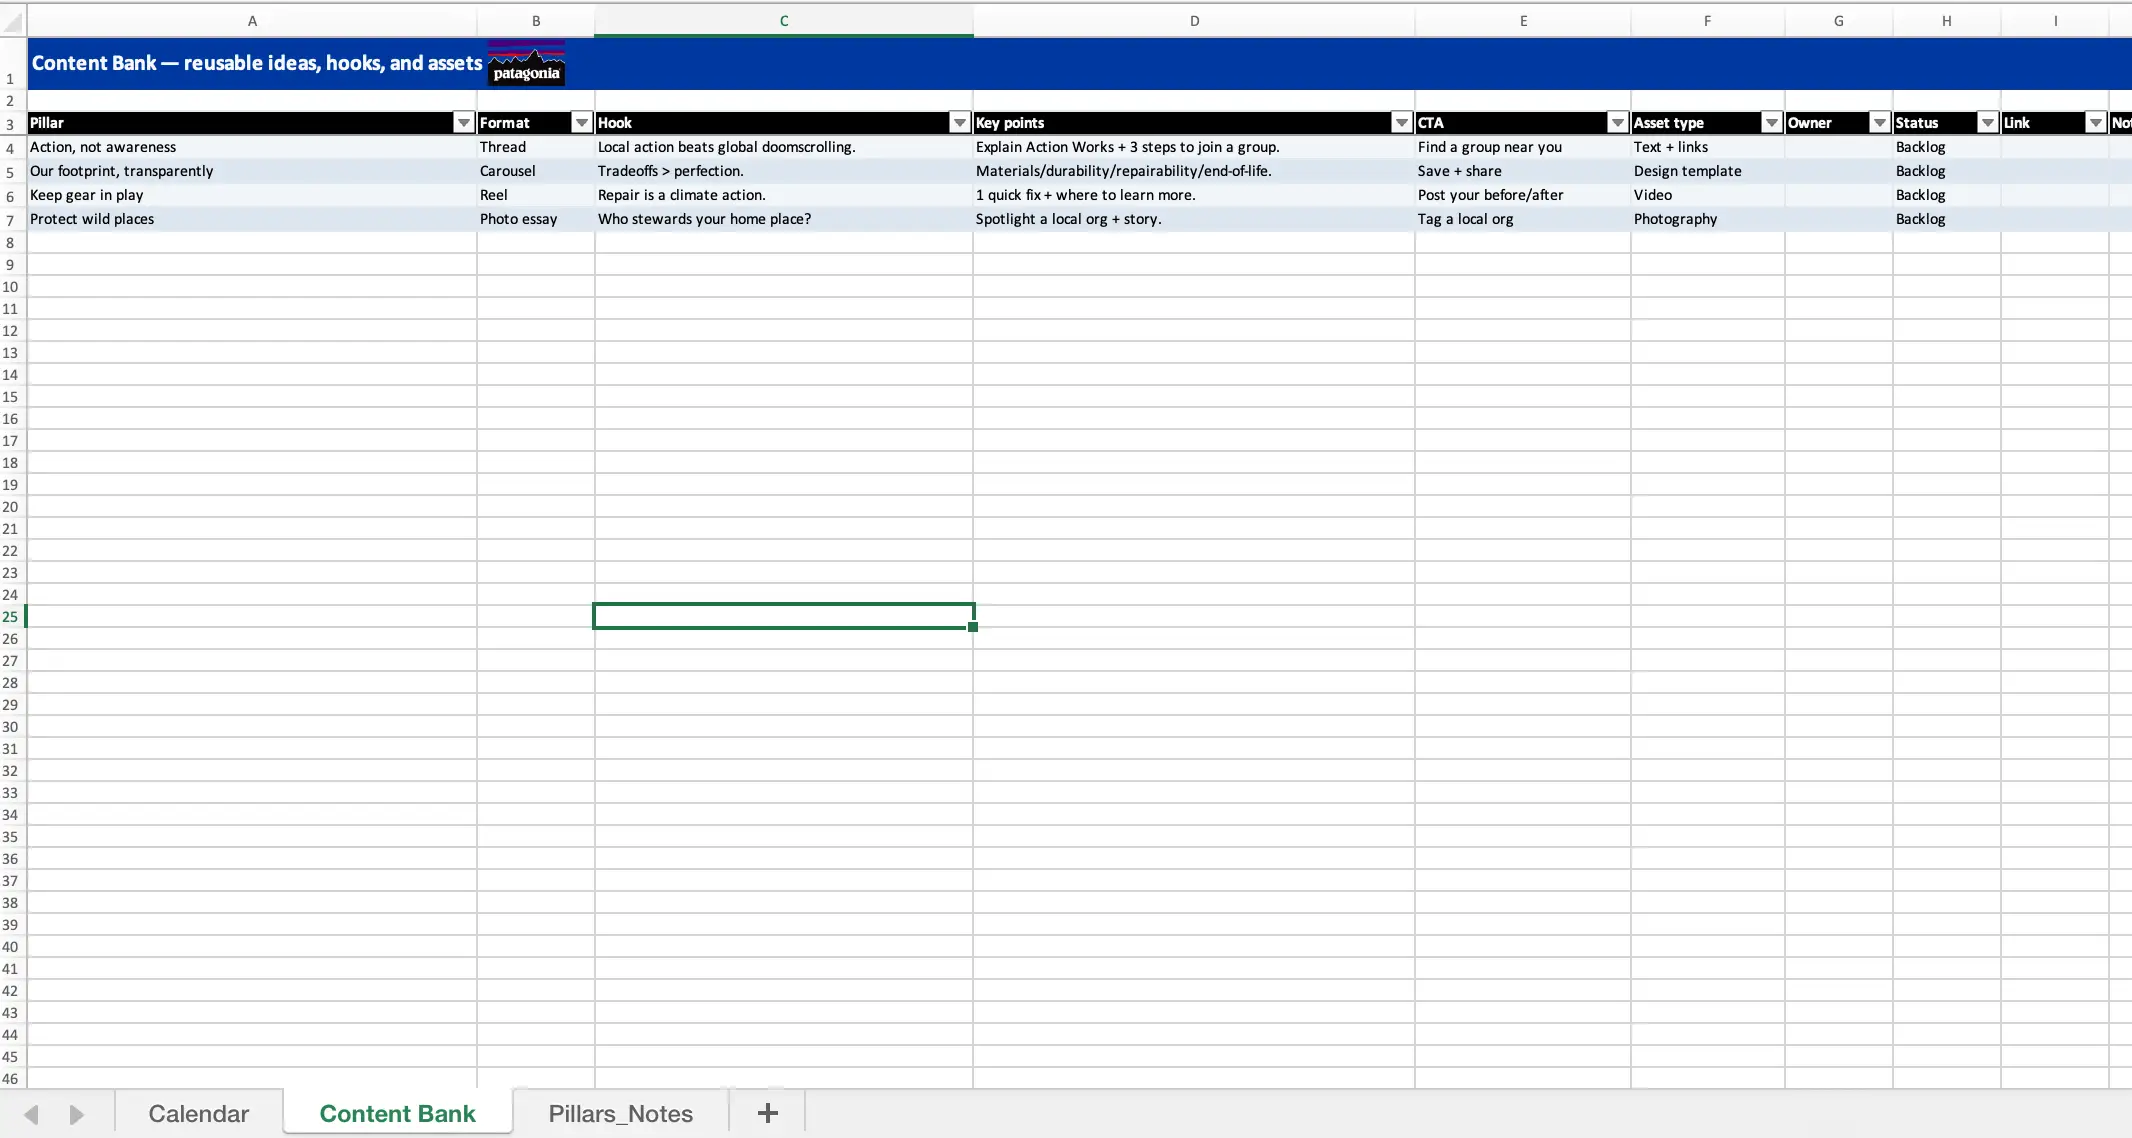The width and height of the screenshot is (2132, 1138).
Task: Switch to the Calendar sheet tab
Action: tap(198, 1114)
